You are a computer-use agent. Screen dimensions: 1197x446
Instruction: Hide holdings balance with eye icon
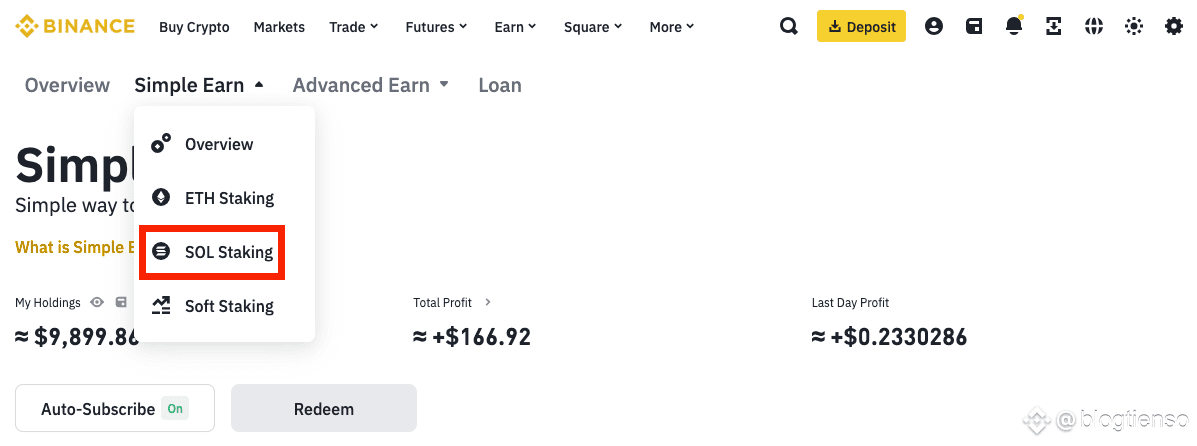coord(97,302)
